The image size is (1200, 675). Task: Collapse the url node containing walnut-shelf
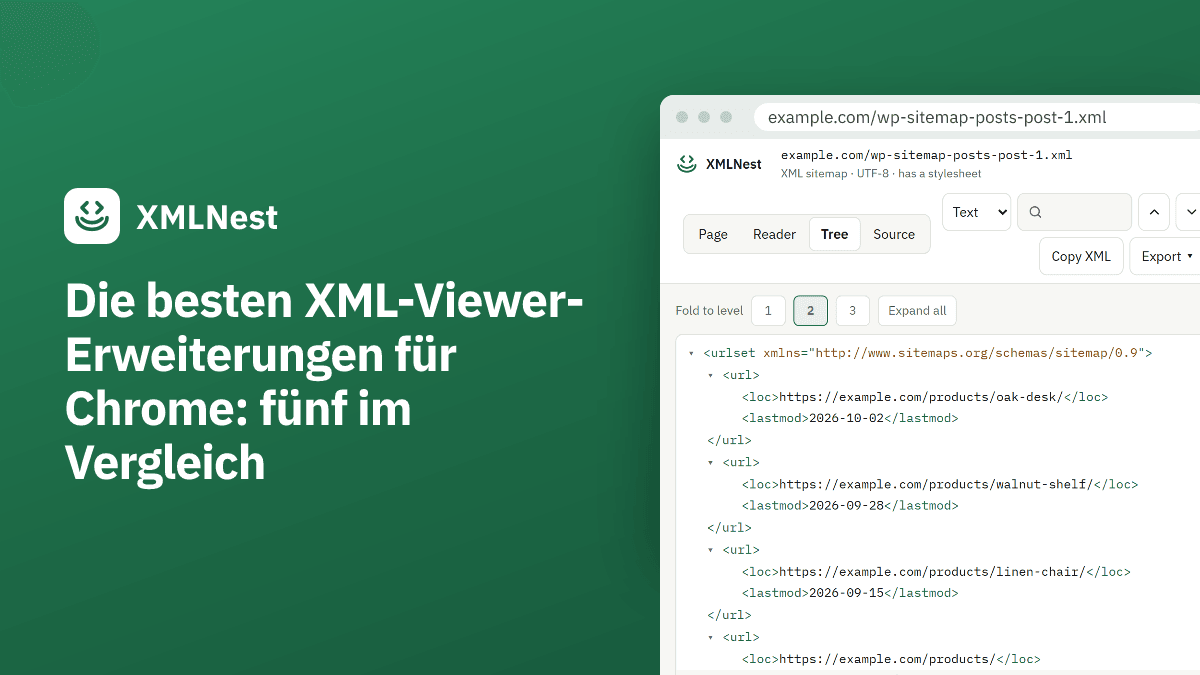(711, 463)
